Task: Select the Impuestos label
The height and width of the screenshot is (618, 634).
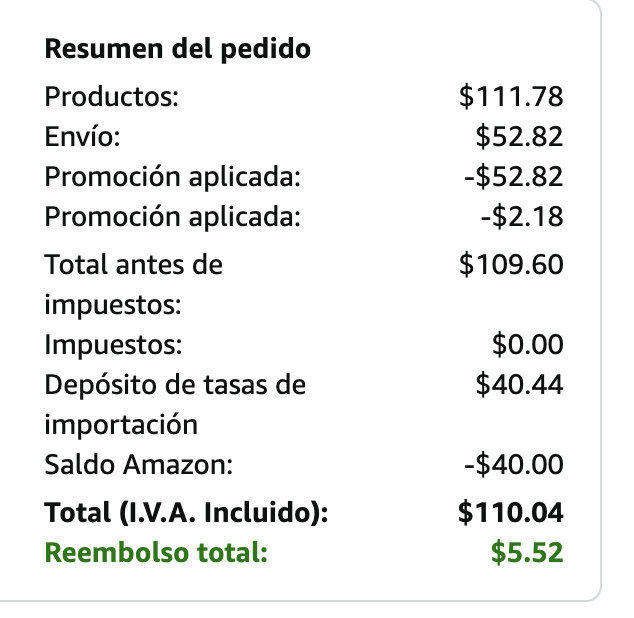Action: (x=113, y=345)
